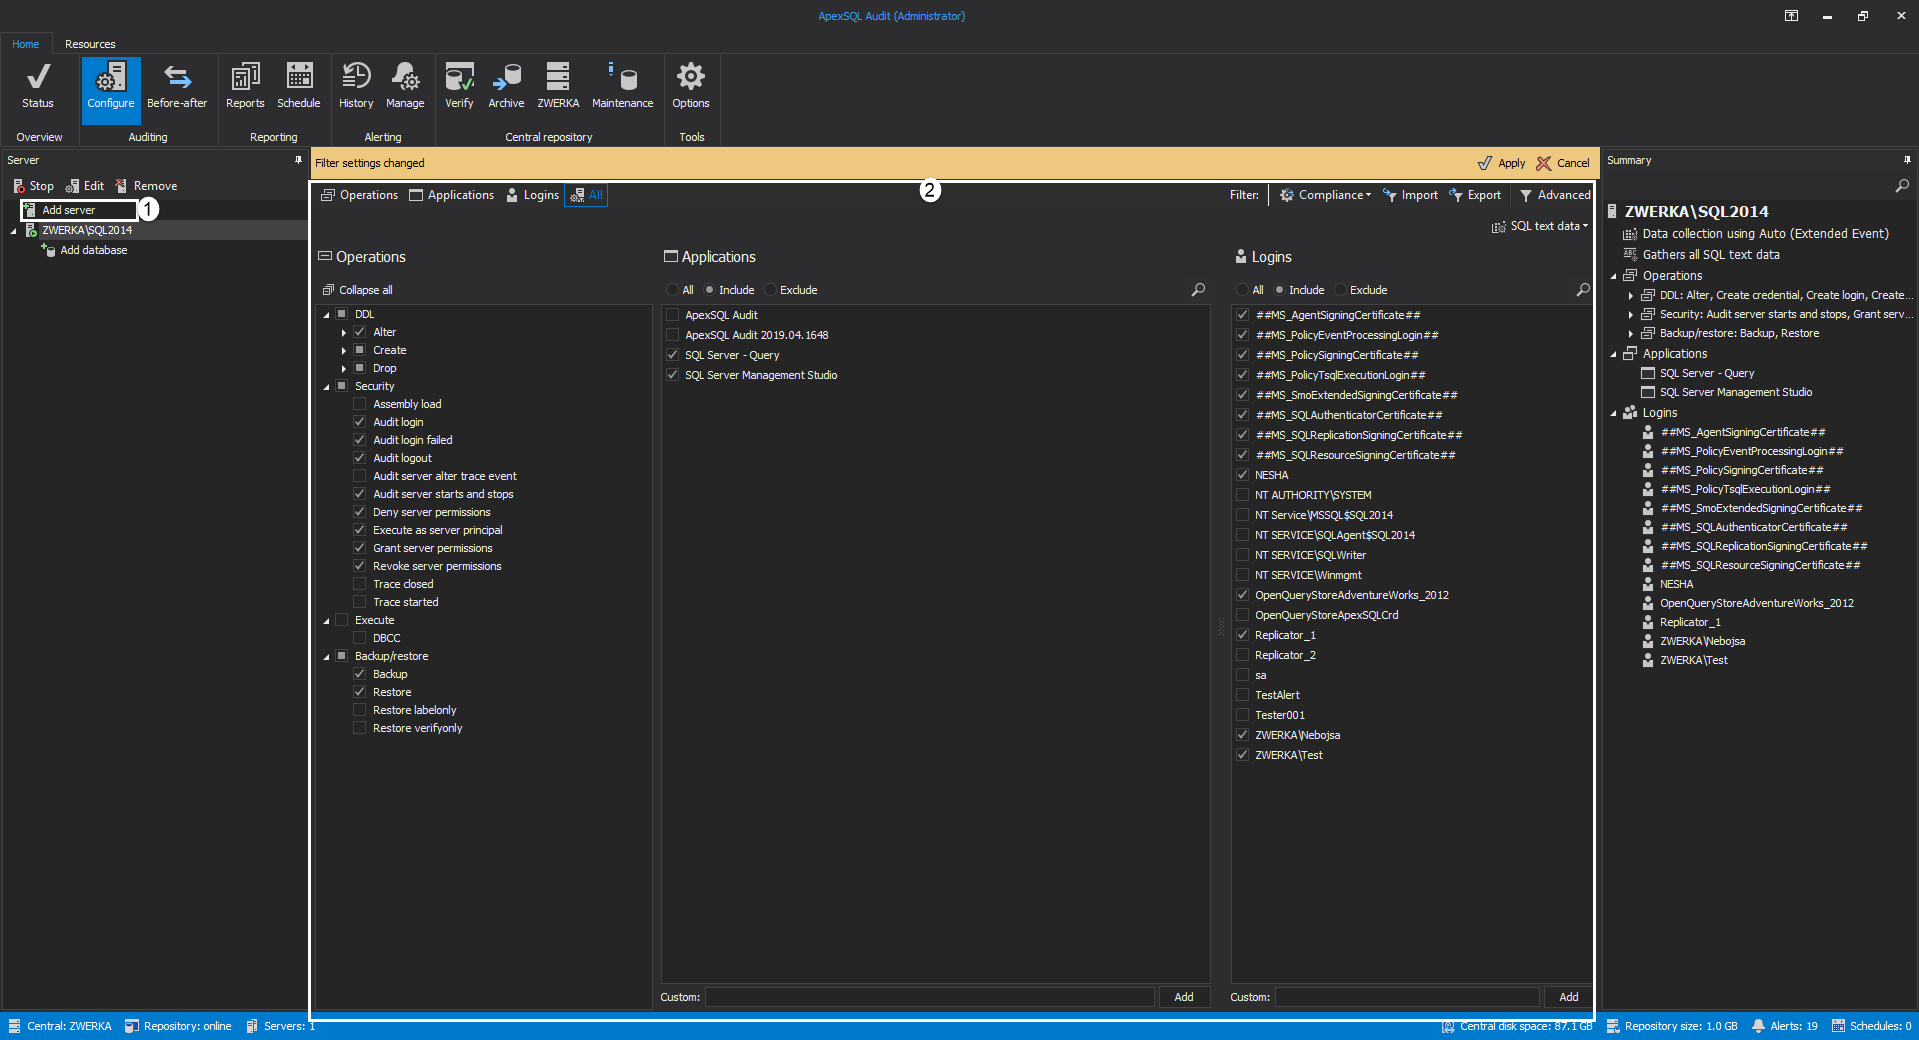The height and width of the screenshot is (1040, 1919).
Task: Check the ApexSQL Audit application
Action: pyautogui.click(x=673, y=315)
